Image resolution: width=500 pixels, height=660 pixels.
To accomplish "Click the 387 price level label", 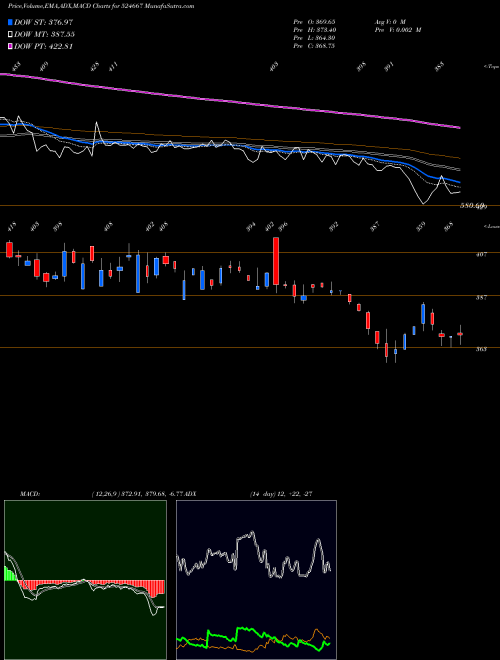I will coord(481,298).
